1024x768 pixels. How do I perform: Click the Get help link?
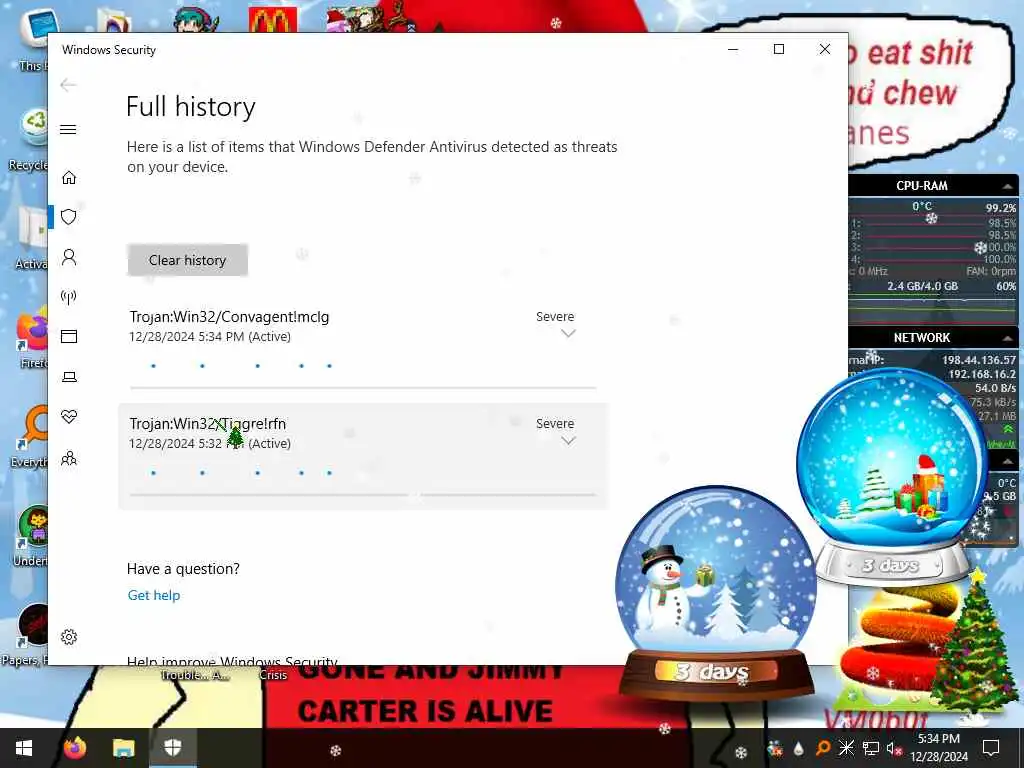(153, 595)
